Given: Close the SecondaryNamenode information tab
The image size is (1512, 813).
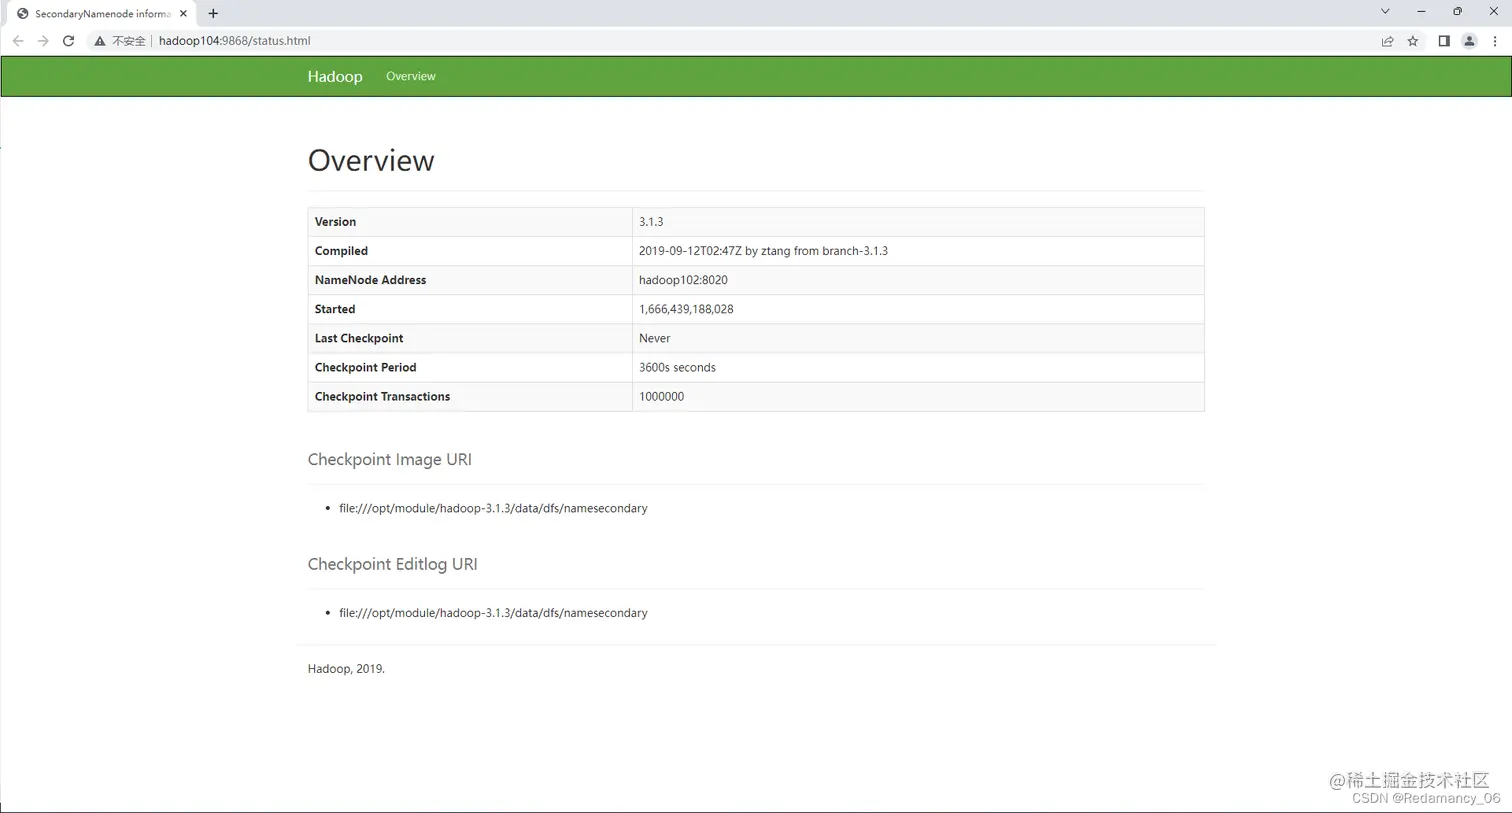Looking at the screenshot, I should click(183, 14).
